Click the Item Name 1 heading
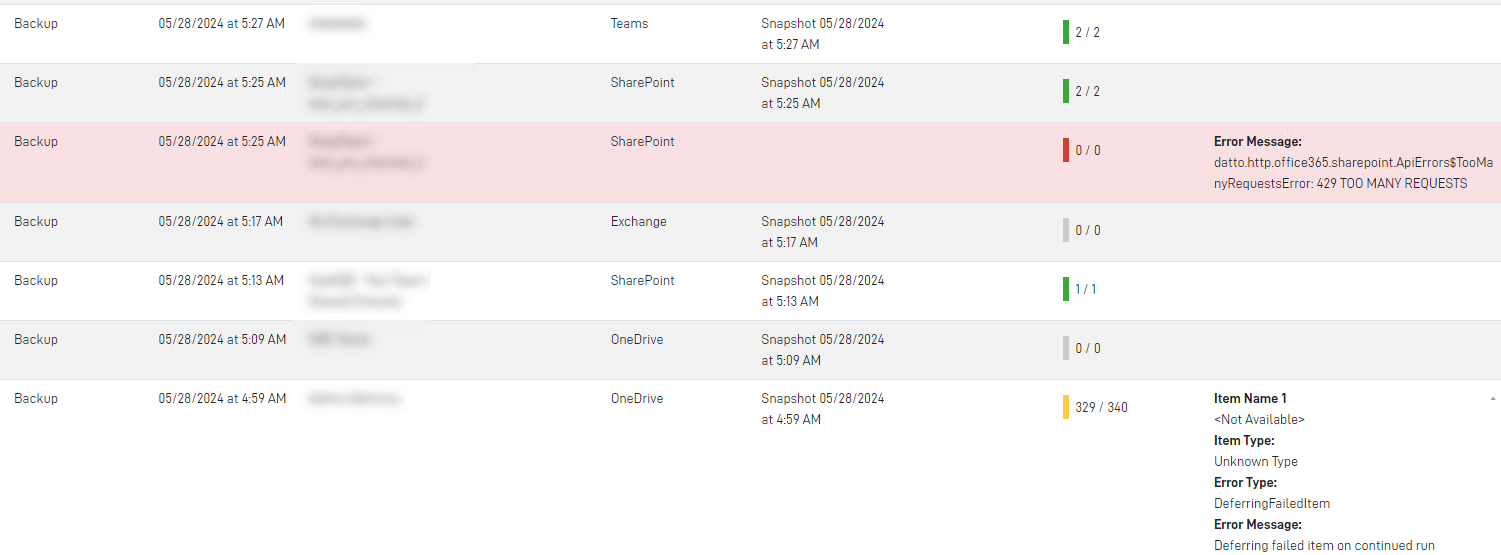Screen dimensions: 1501x555 (1250, 398)
